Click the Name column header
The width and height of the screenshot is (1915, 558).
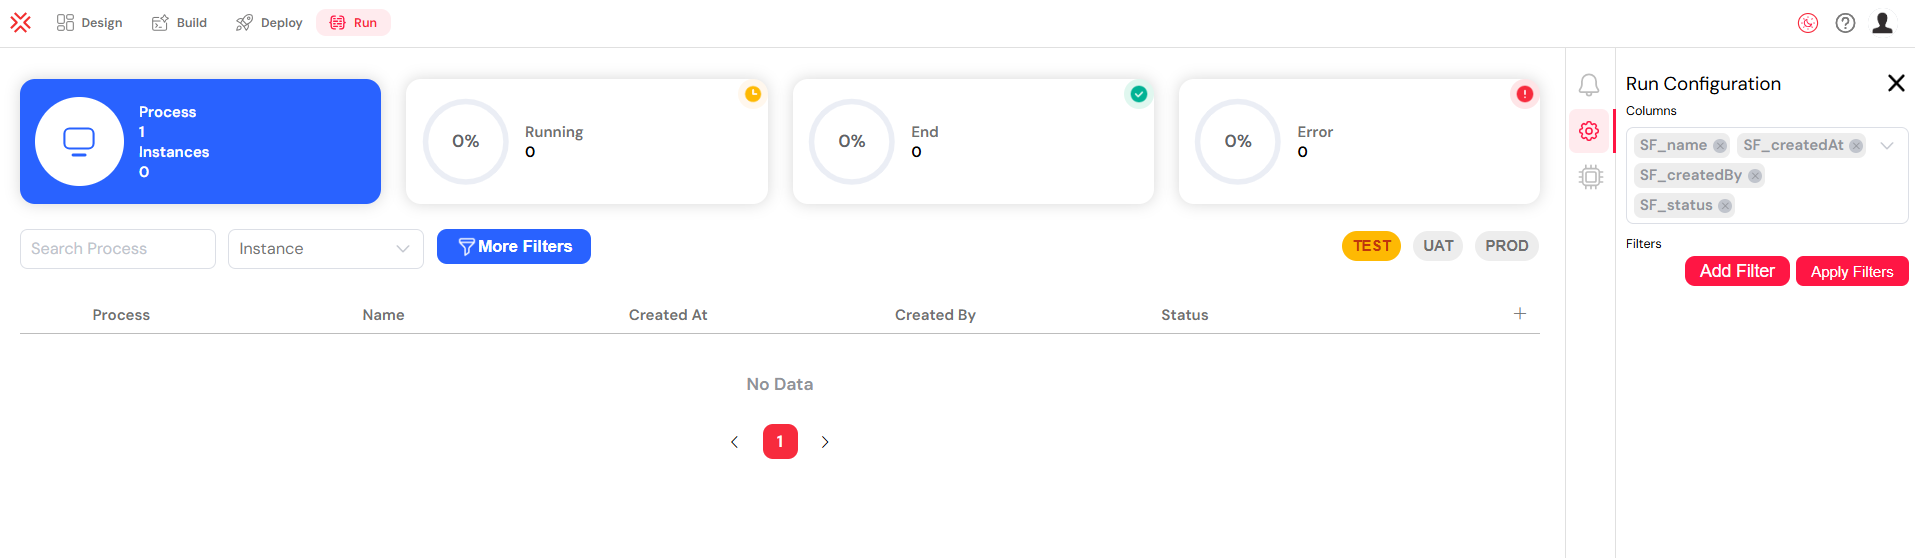(x=384, y=315)
